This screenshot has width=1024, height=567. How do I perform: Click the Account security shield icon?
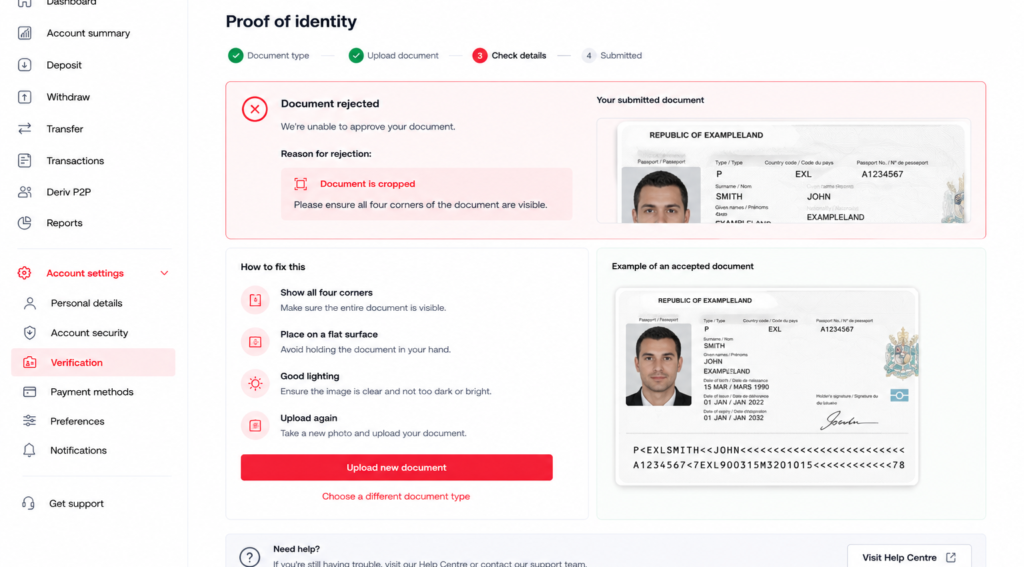click(29, 332)
